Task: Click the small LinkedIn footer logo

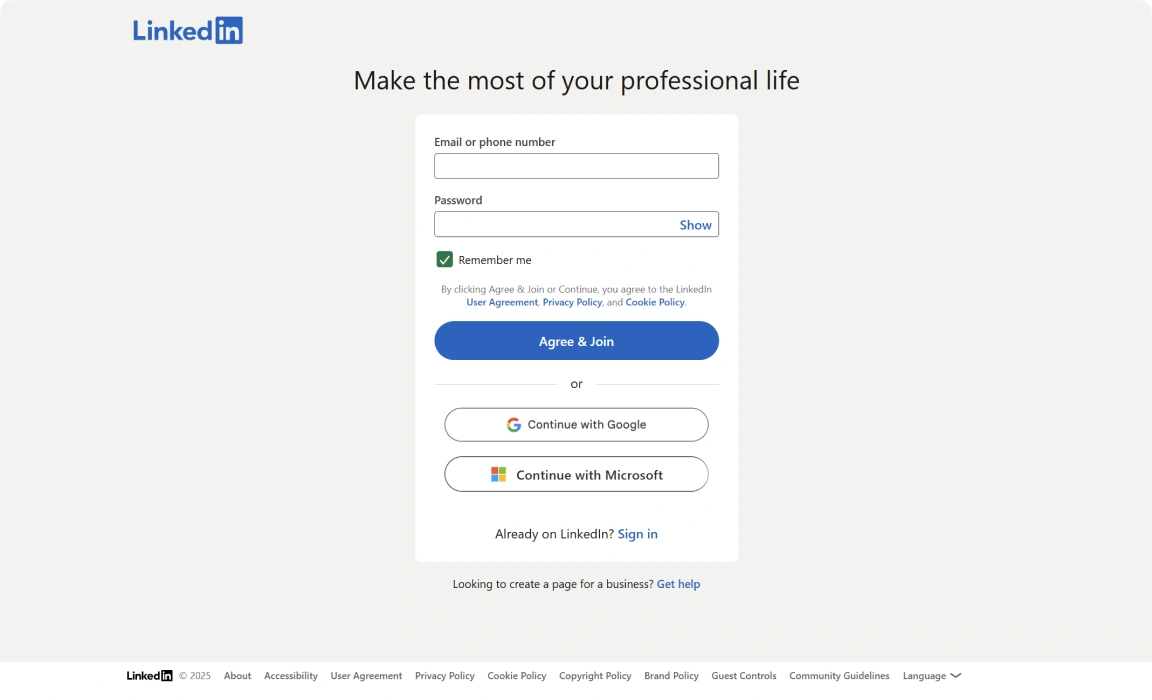Action: tap(149, 676)
